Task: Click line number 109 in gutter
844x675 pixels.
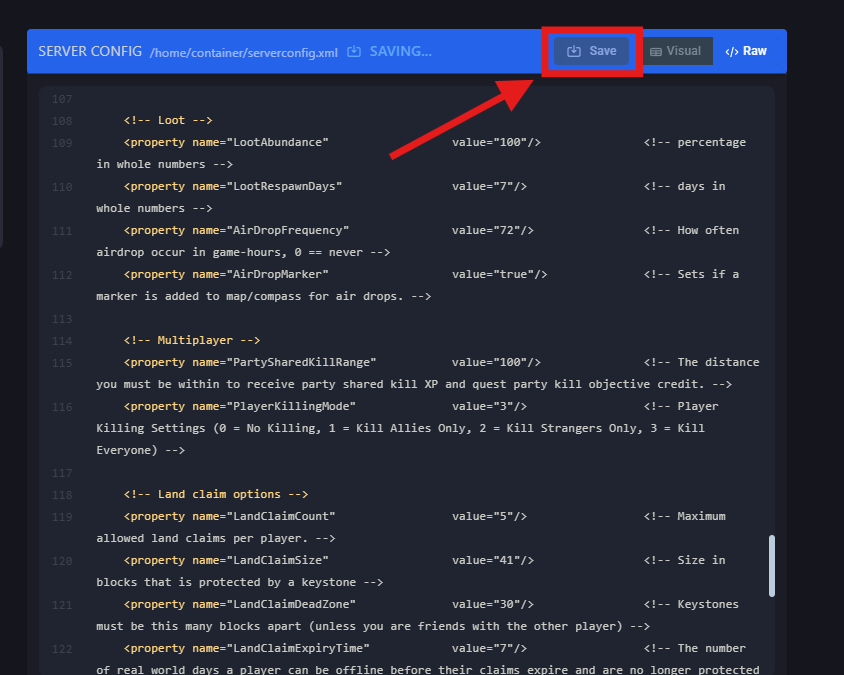Action: tap(62, 143)
